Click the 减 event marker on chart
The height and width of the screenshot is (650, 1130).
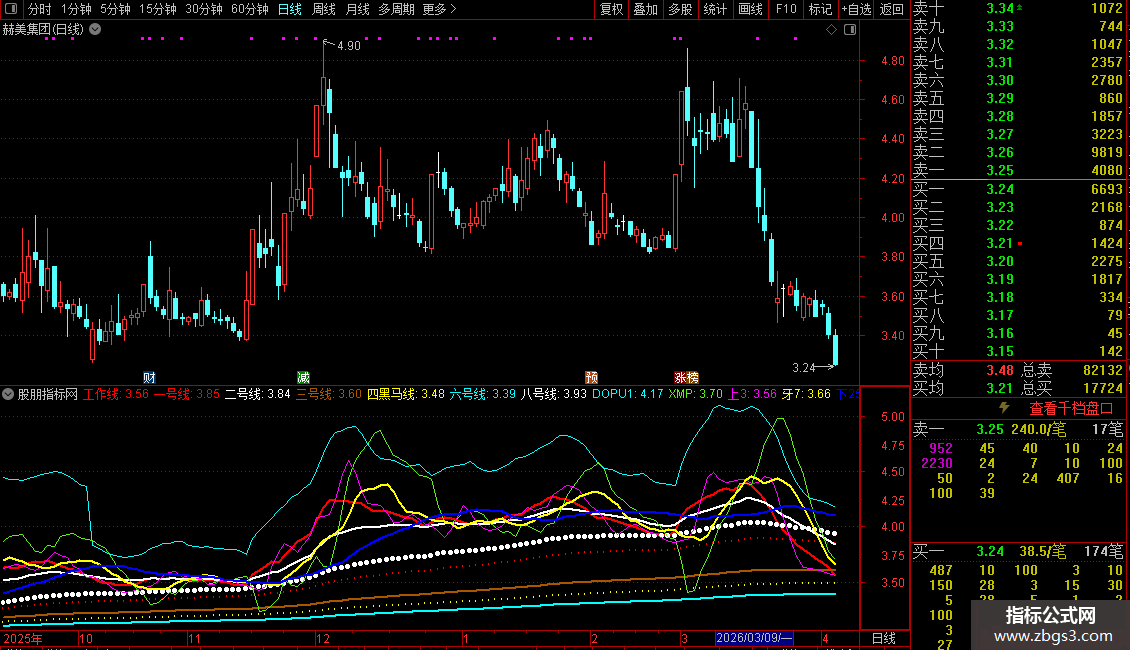pyautogui.click(x=303, y=377)
